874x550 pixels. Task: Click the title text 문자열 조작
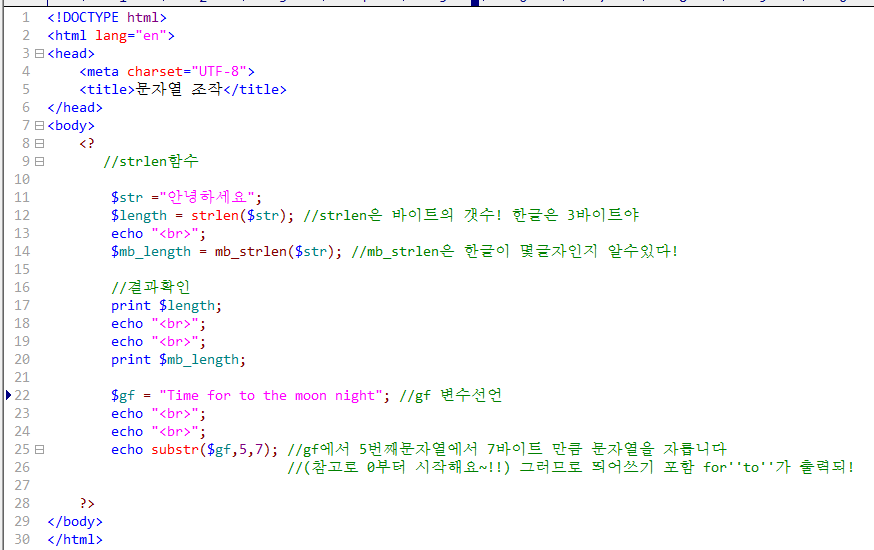pyautogui.click(x=179, y=89)
